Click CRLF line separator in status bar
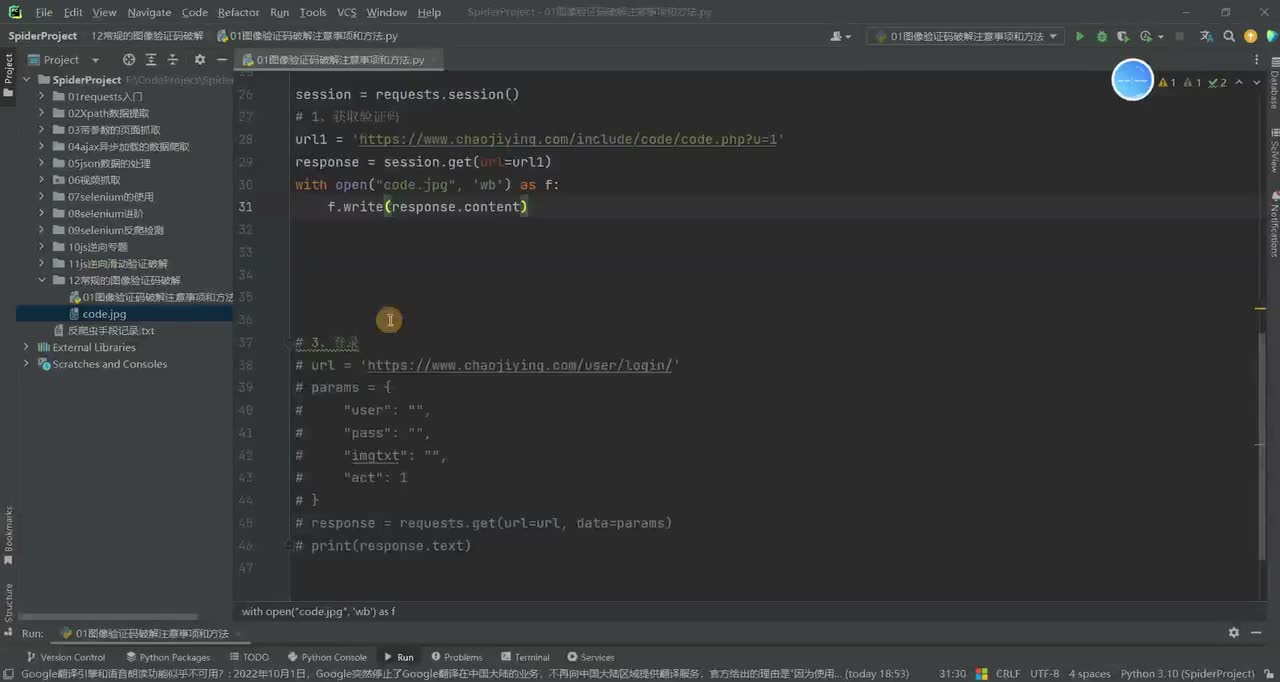The height and width of the screenshot is (682, 1280). pos(1008,674)
